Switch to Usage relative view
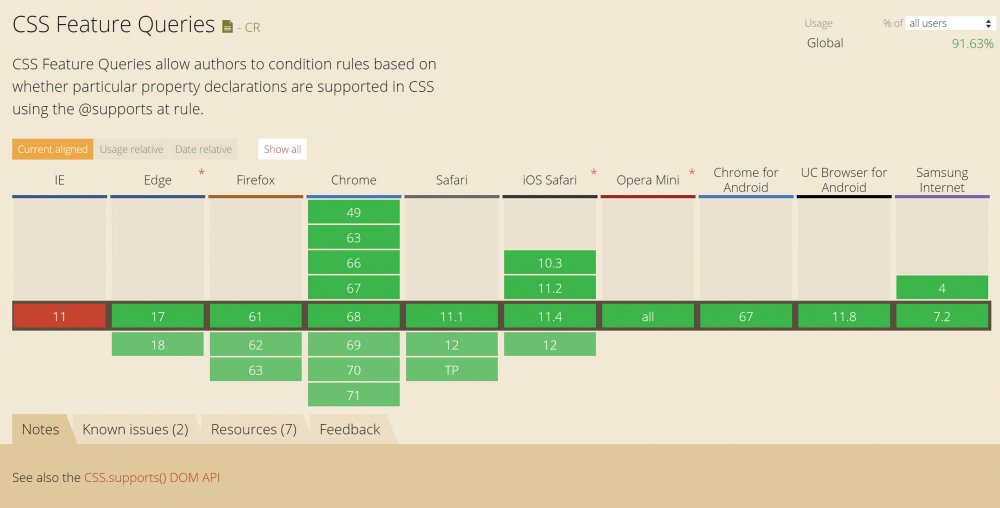 tap(131, 149)
